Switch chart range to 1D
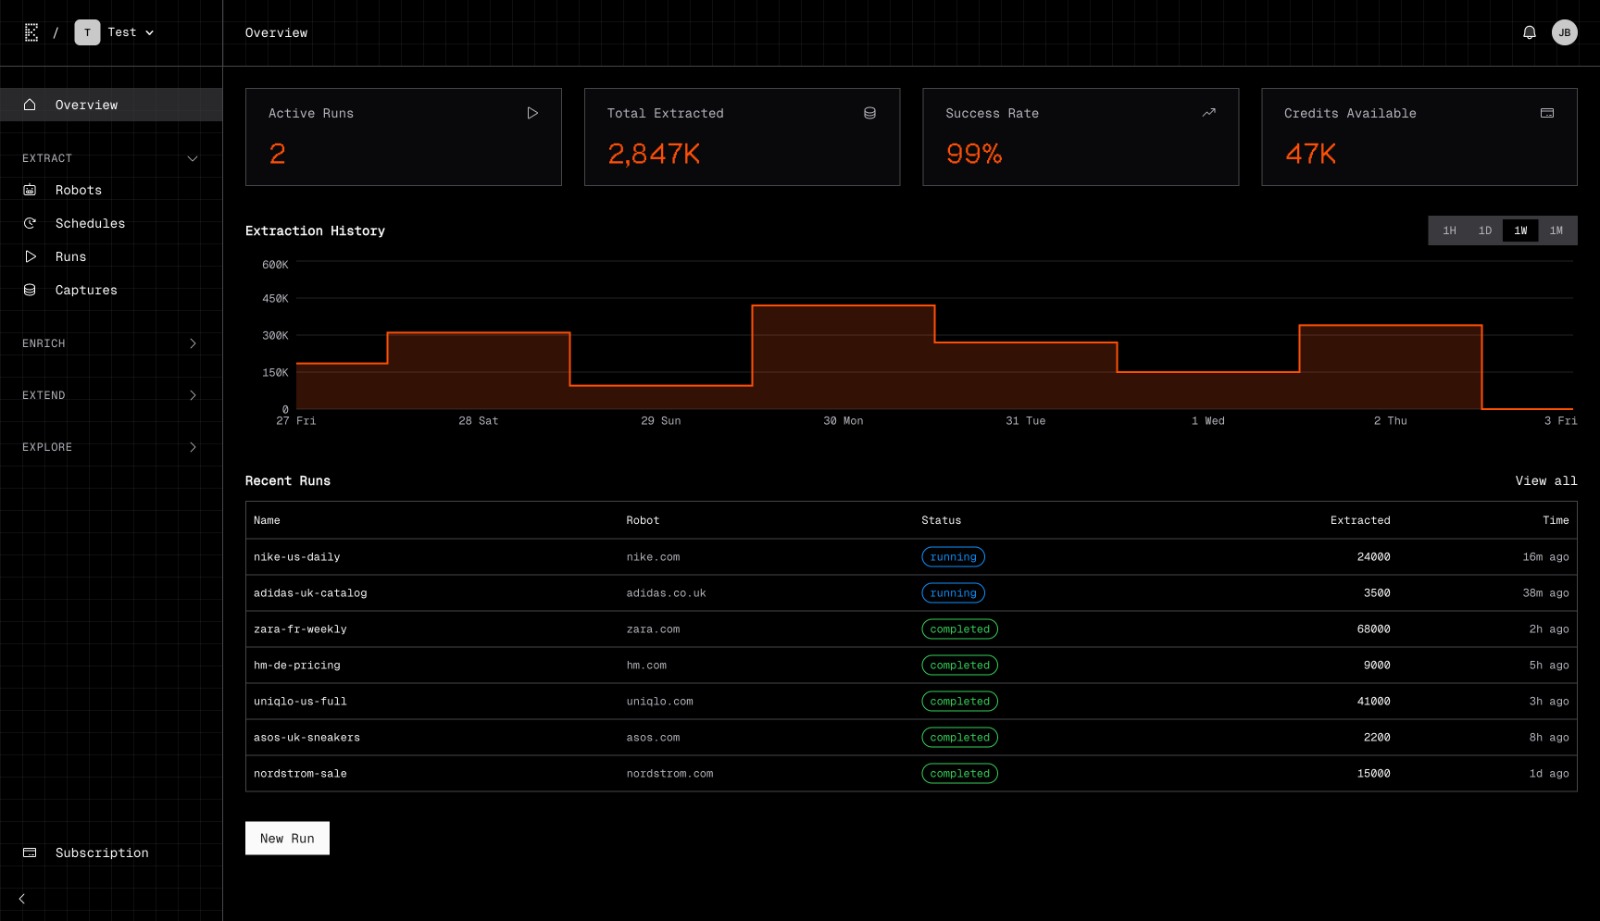The image size is (1600, 921). pyautogui.click(x=1485, y=231)
